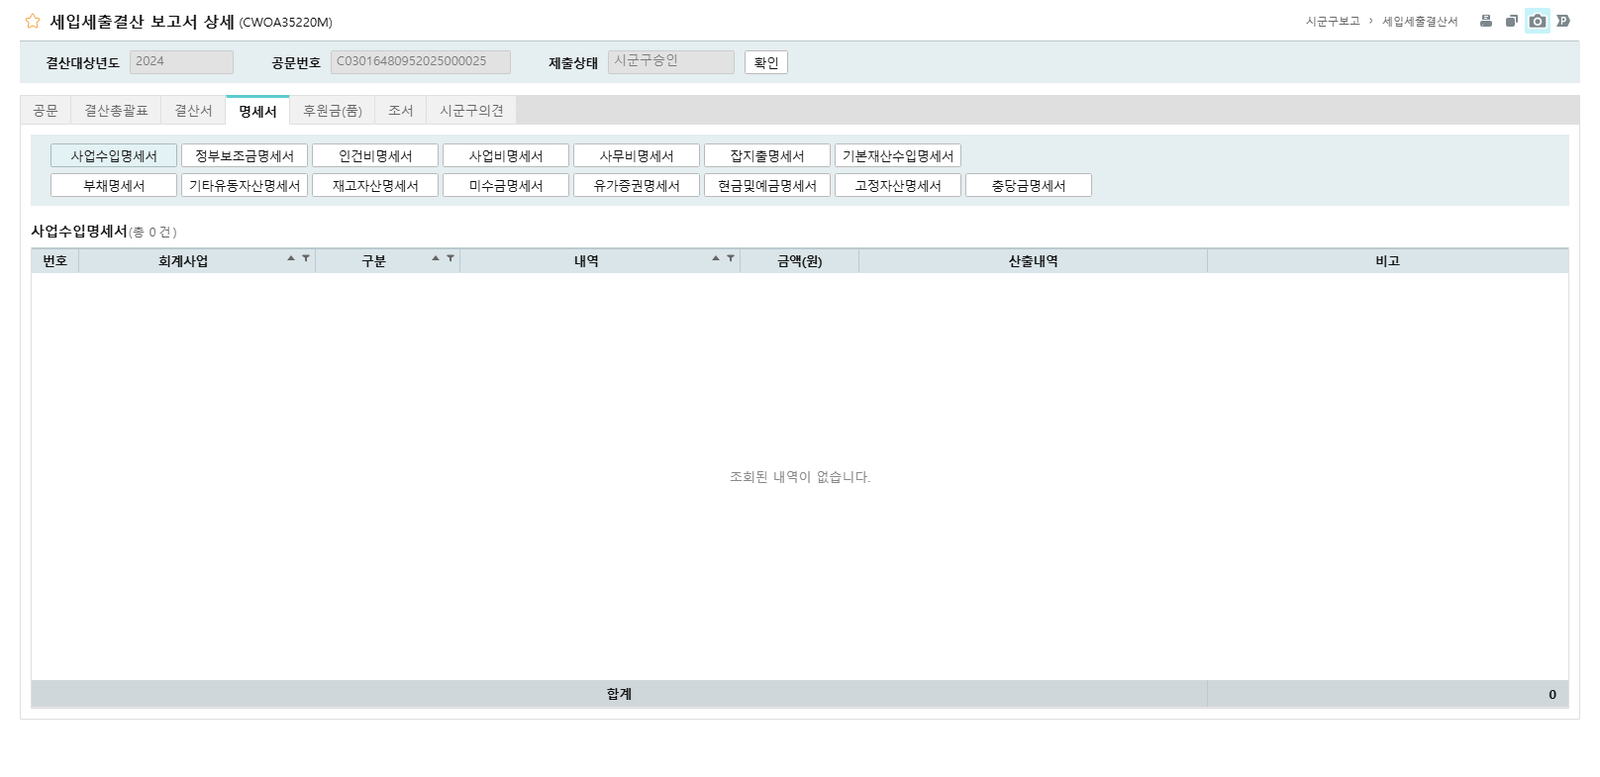Image resolution: width=1600 pixels, height=777 pixels.
Task: Click the print icon in the top-right
Action: tap(1486, 21)
